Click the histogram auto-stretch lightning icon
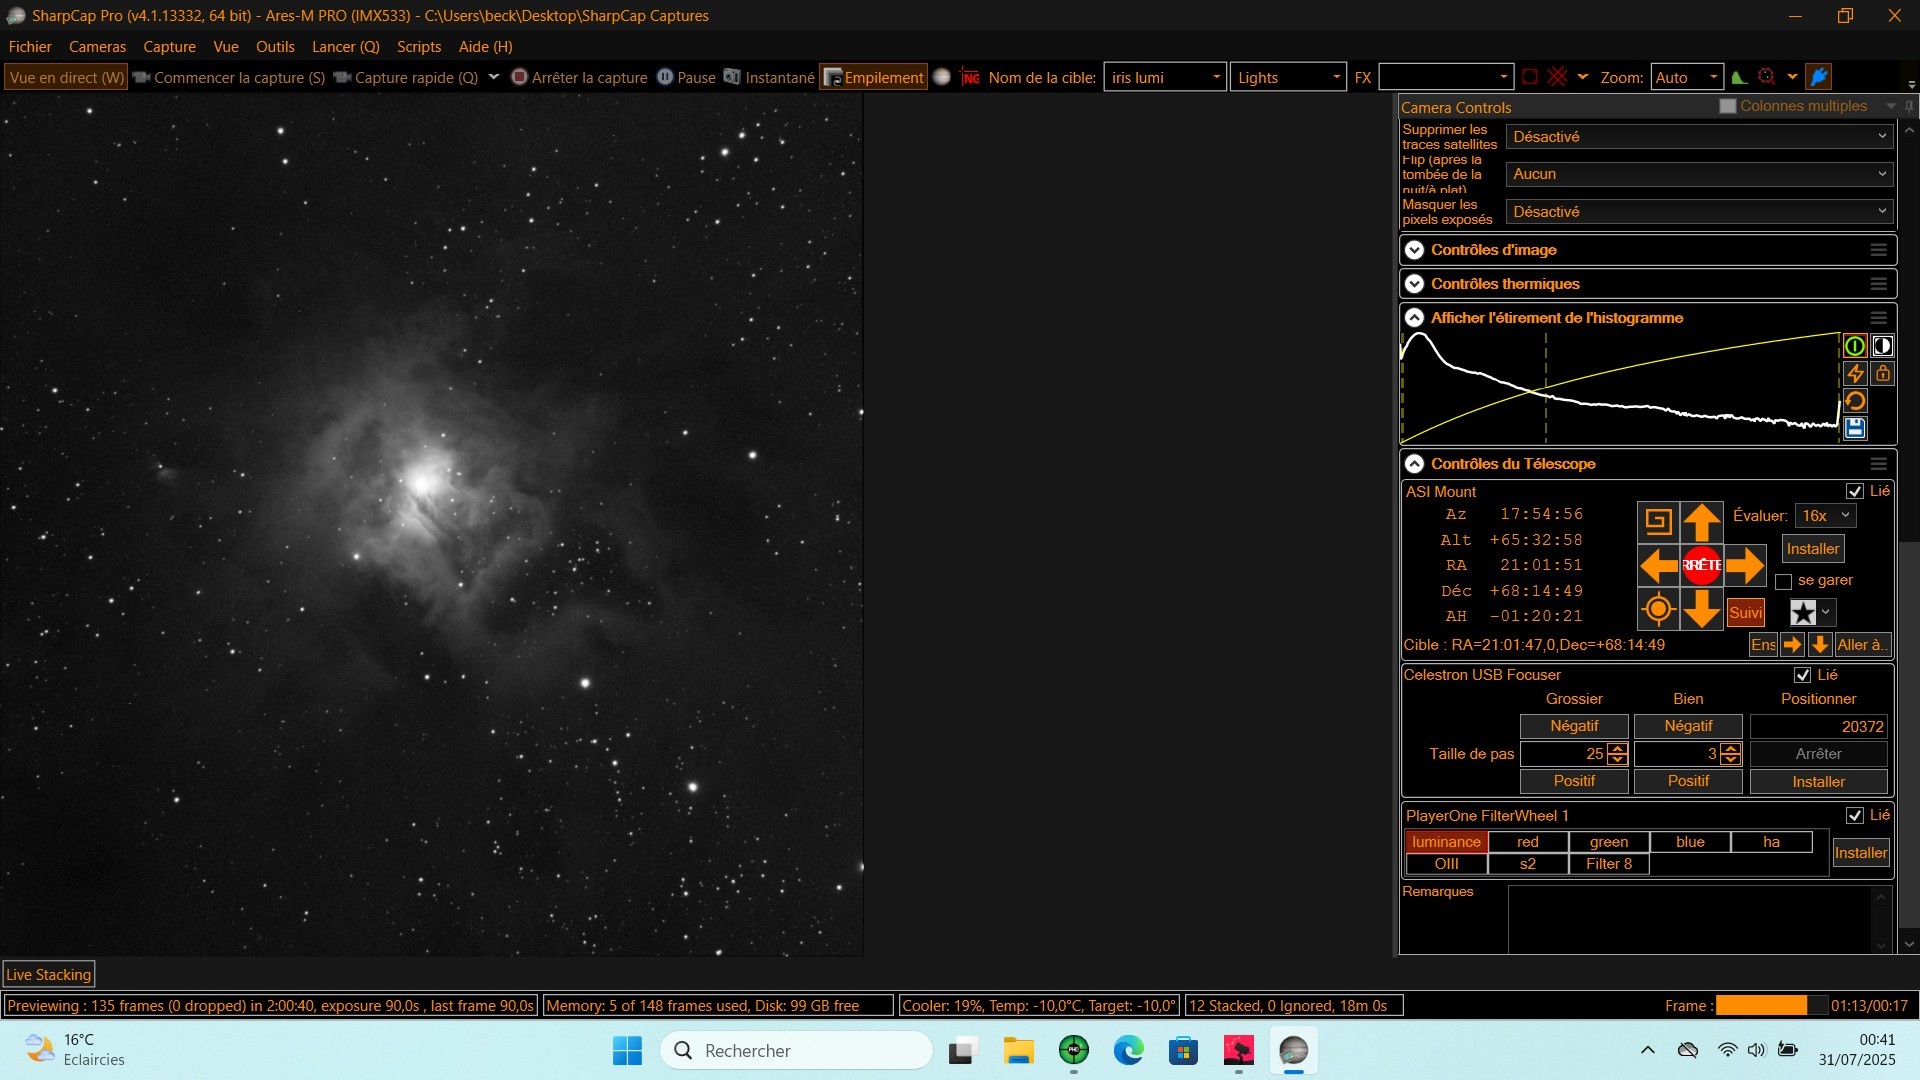 pyautogui.click(x=1855, y=373)
